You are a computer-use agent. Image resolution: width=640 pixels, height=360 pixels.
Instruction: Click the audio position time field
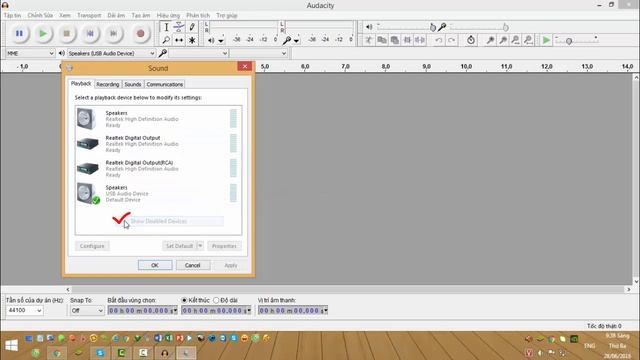pos(293,311)
